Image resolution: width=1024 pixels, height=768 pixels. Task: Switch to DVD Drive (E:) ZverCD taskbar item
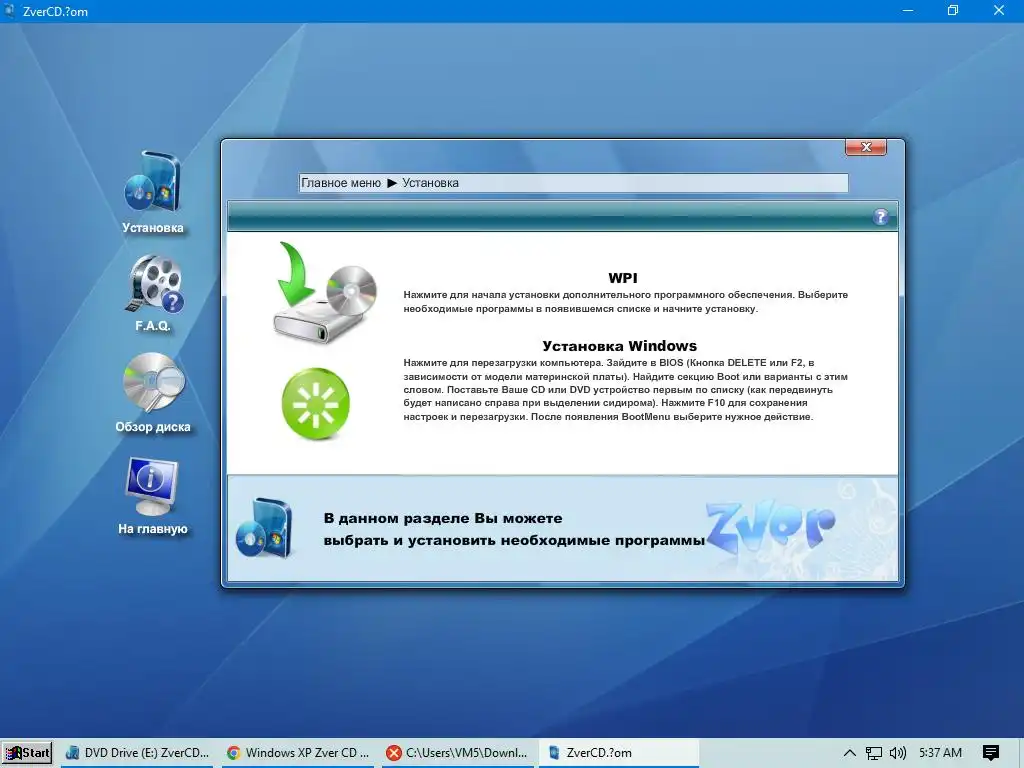[138, 753]
